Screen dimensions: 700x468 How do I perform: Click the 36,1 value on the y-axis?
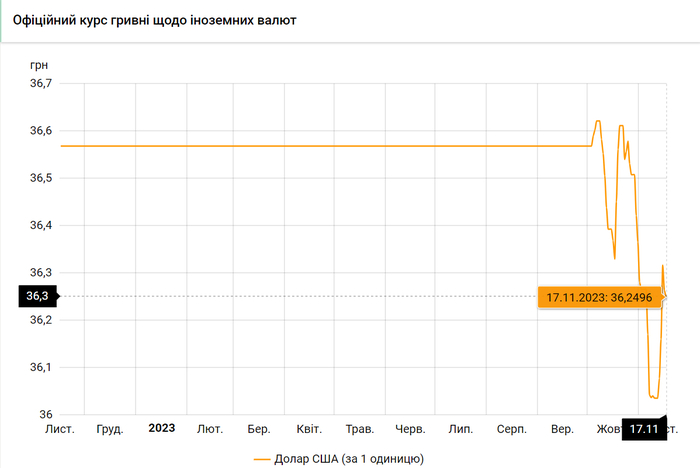point(40,367)
